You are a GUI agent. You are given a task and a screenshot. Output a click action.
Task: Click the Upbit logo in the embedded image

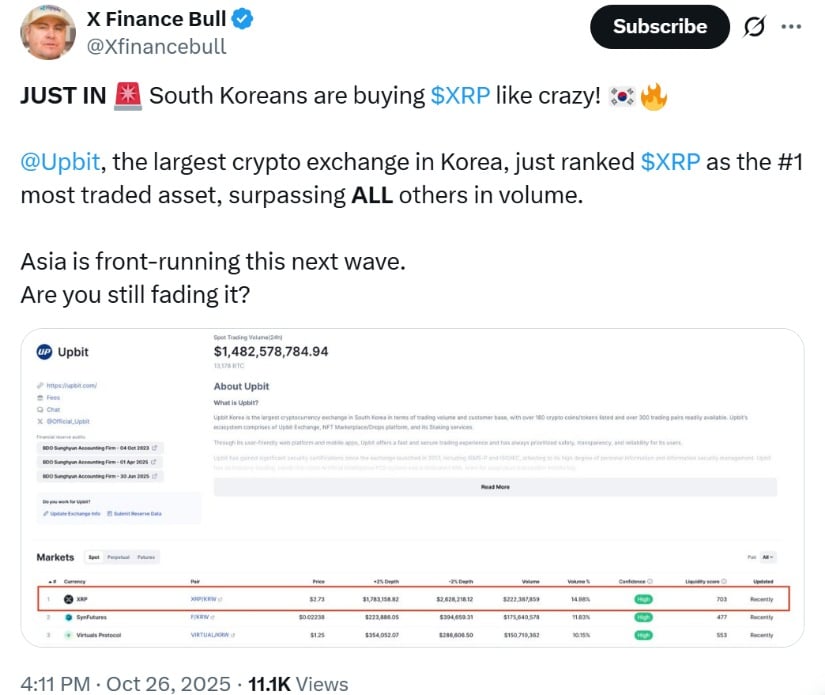pyautogui.click(x=44, y=351)
